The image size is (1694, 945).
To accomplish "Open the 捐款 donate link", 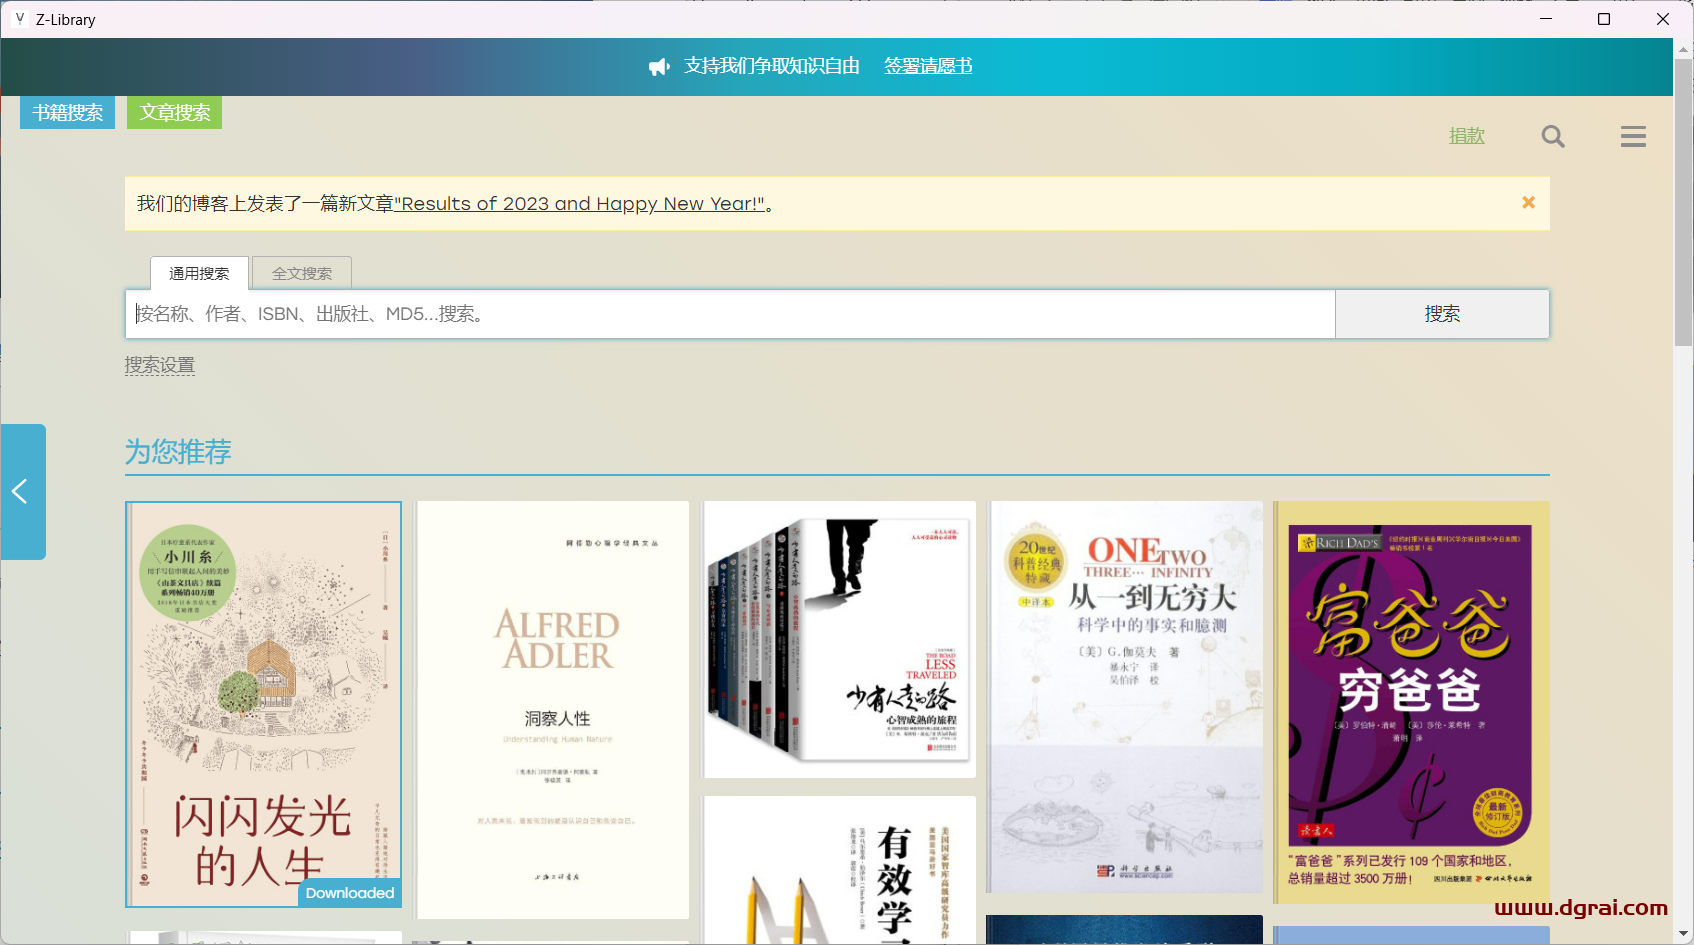I will point(1467,136).
